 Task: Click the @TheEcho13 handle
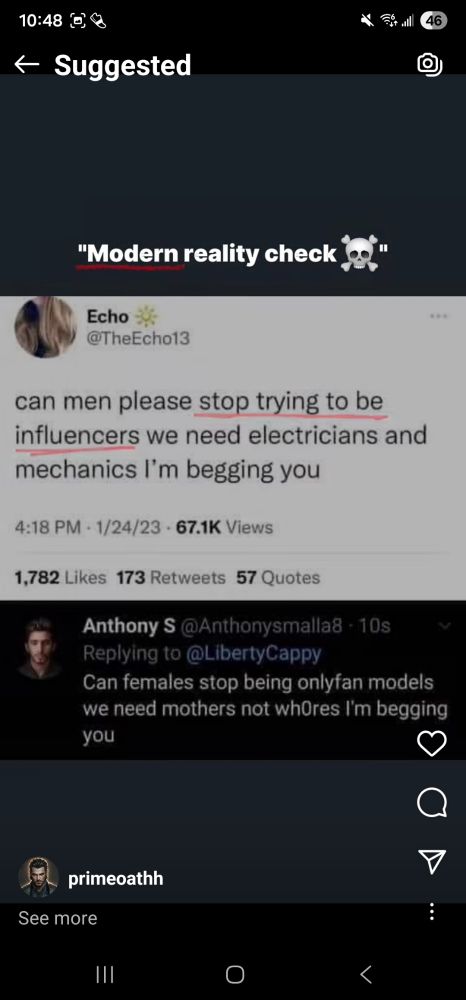tap(138, 339)
